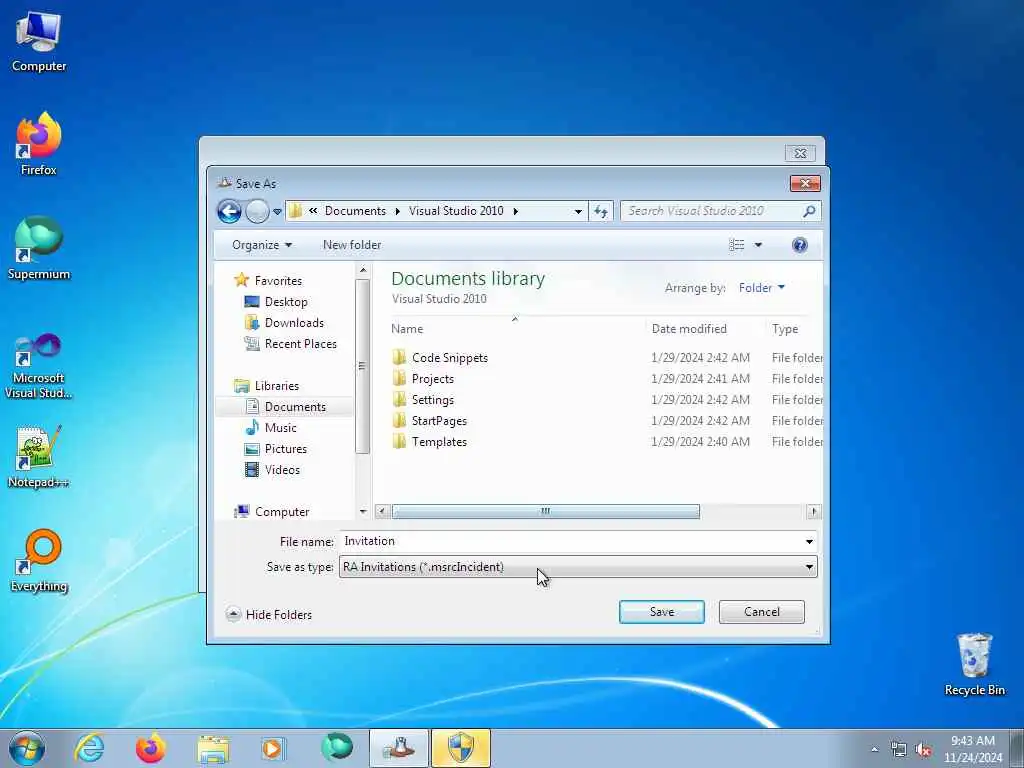The image size is (1024, 768).
Task: Change view using the views icon
Action: pos(737,245)
